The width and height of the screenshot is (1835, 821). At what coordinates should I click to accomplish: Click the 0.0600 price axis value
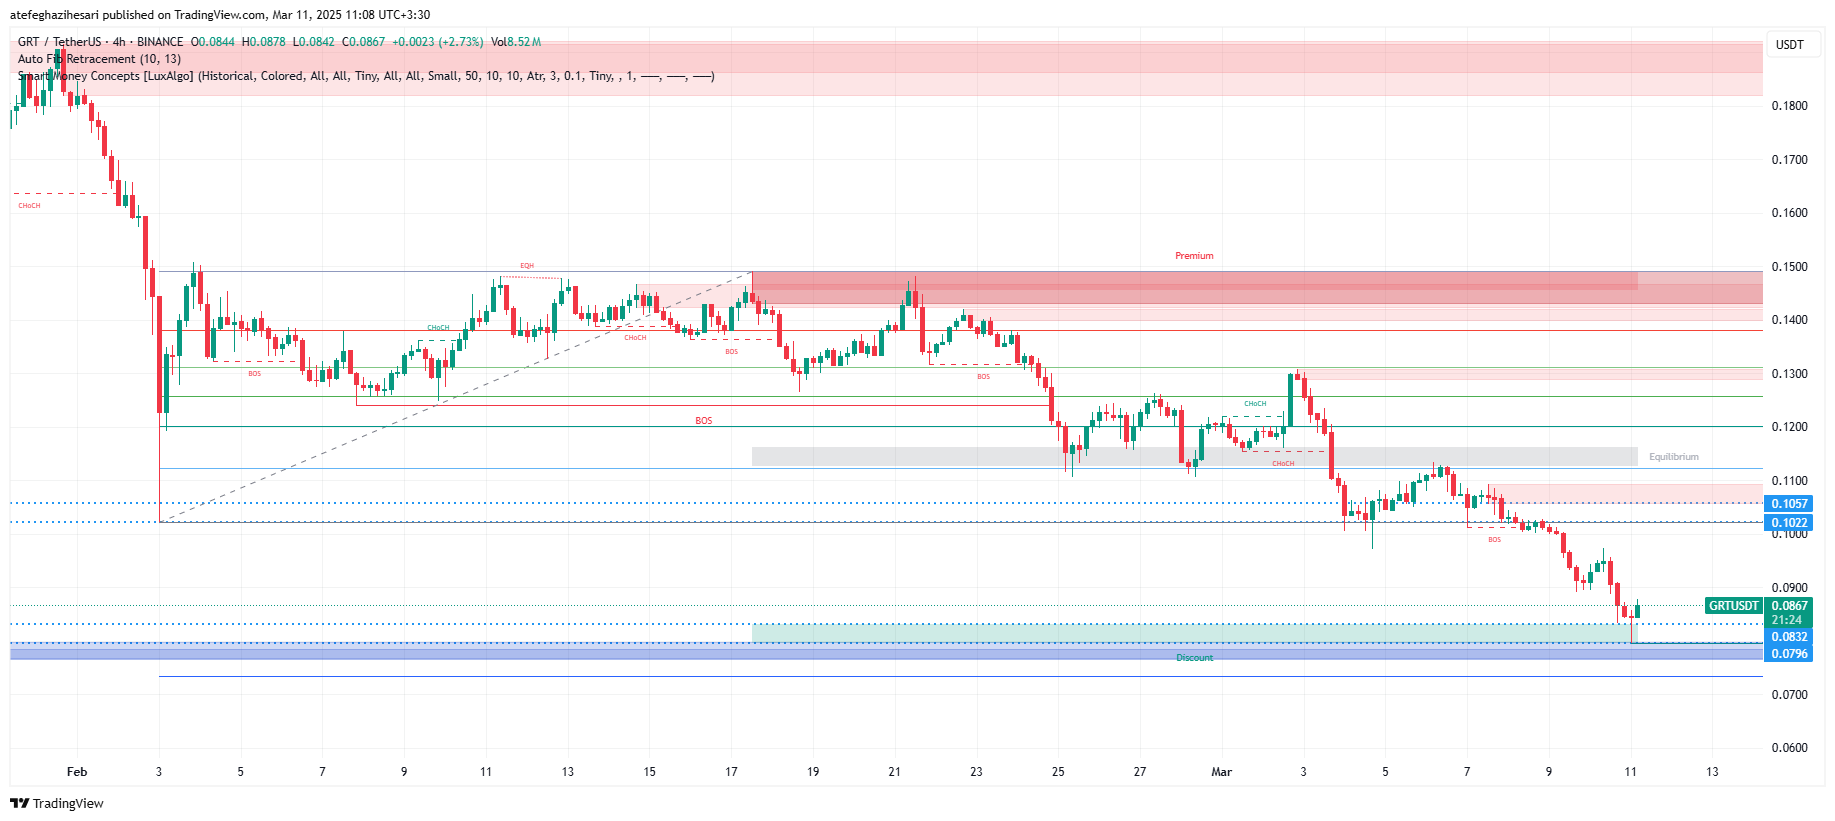click(x=1789, y=748)
